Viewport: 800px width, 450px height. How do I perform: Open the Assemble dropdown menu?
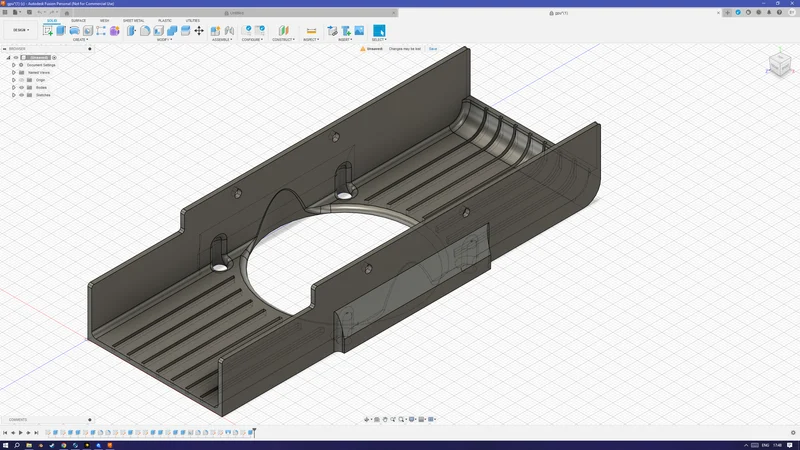[222, 40]
